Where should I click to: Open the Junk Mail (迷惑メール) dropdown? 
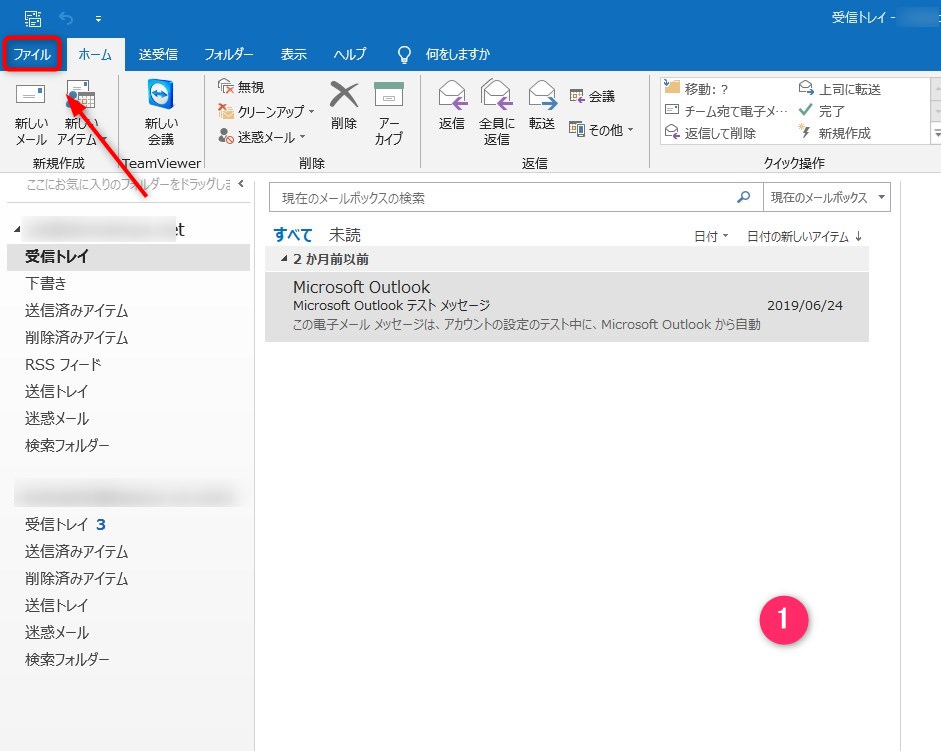pyautogui.click(x=303, y=136)
